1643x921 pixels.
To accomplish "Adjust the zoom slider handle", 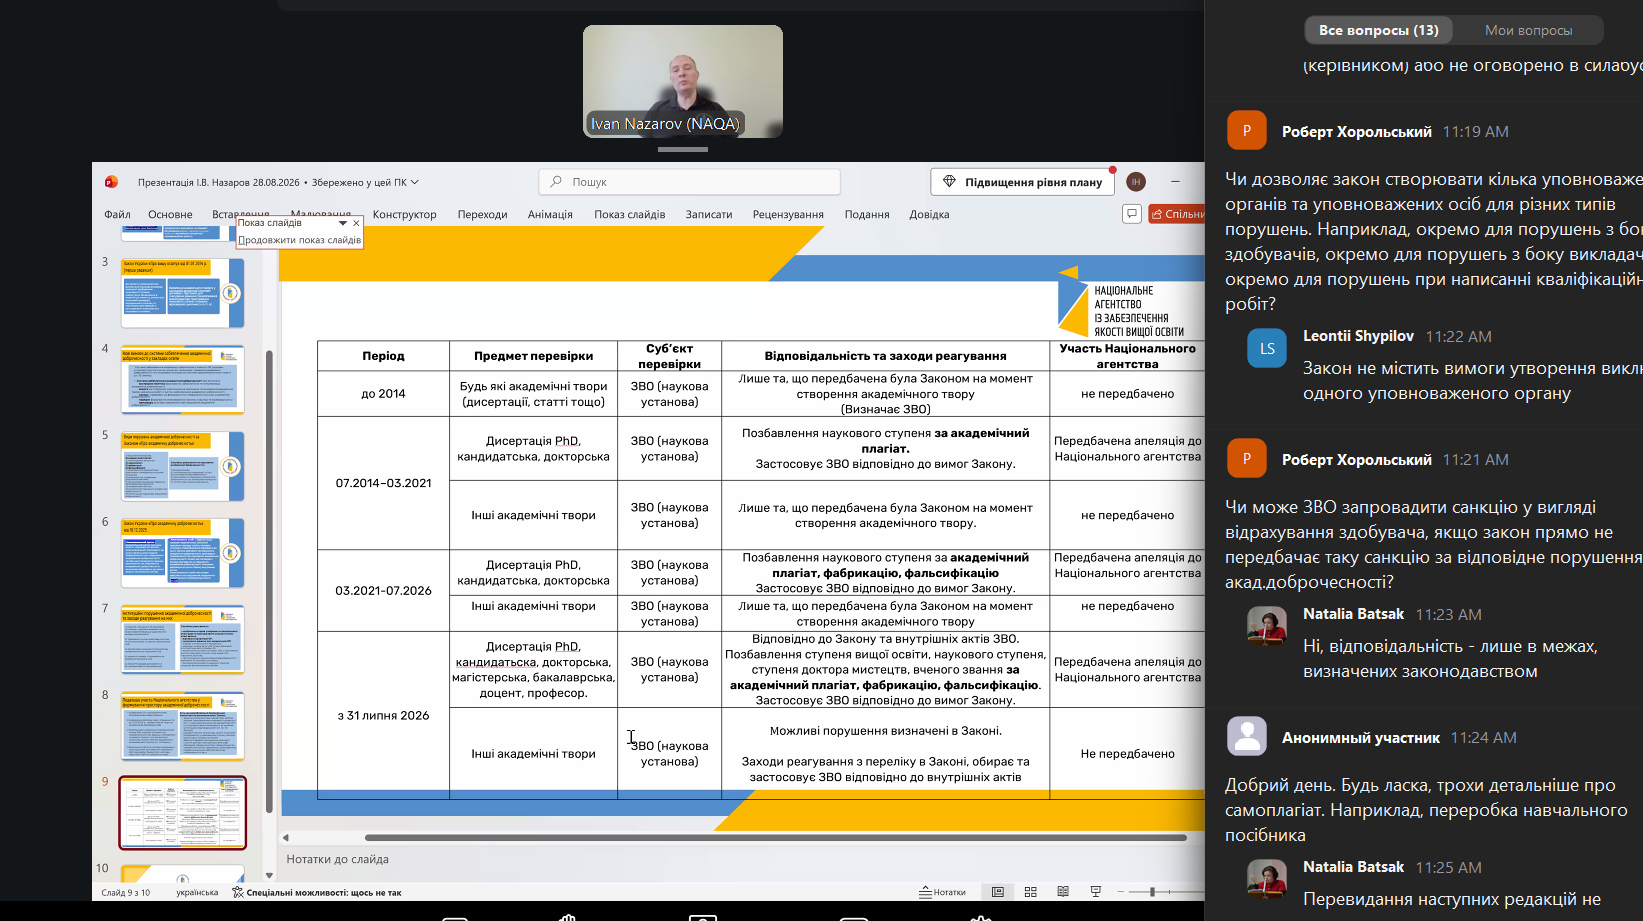I will click(x=1152, y=892).
